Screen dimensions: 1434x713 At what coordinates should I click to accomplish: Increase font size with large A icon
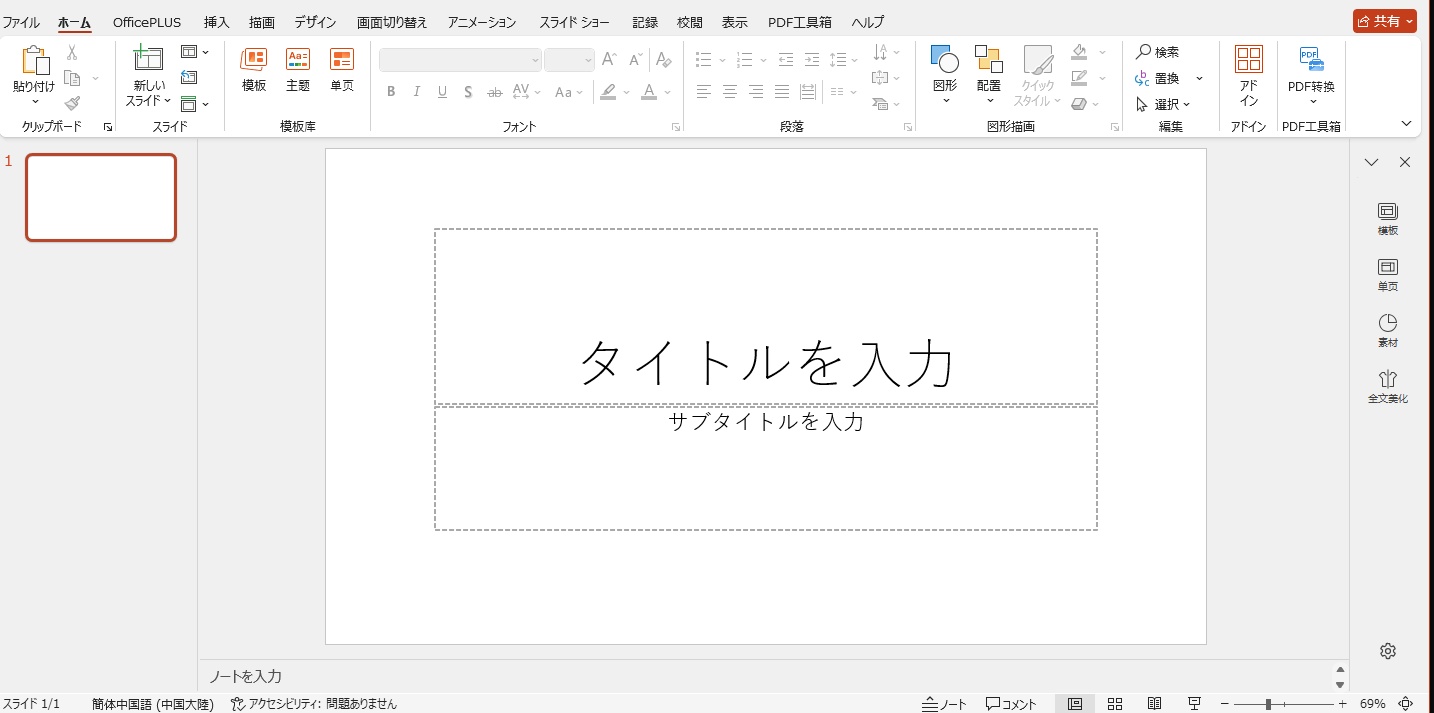point(609,60)
